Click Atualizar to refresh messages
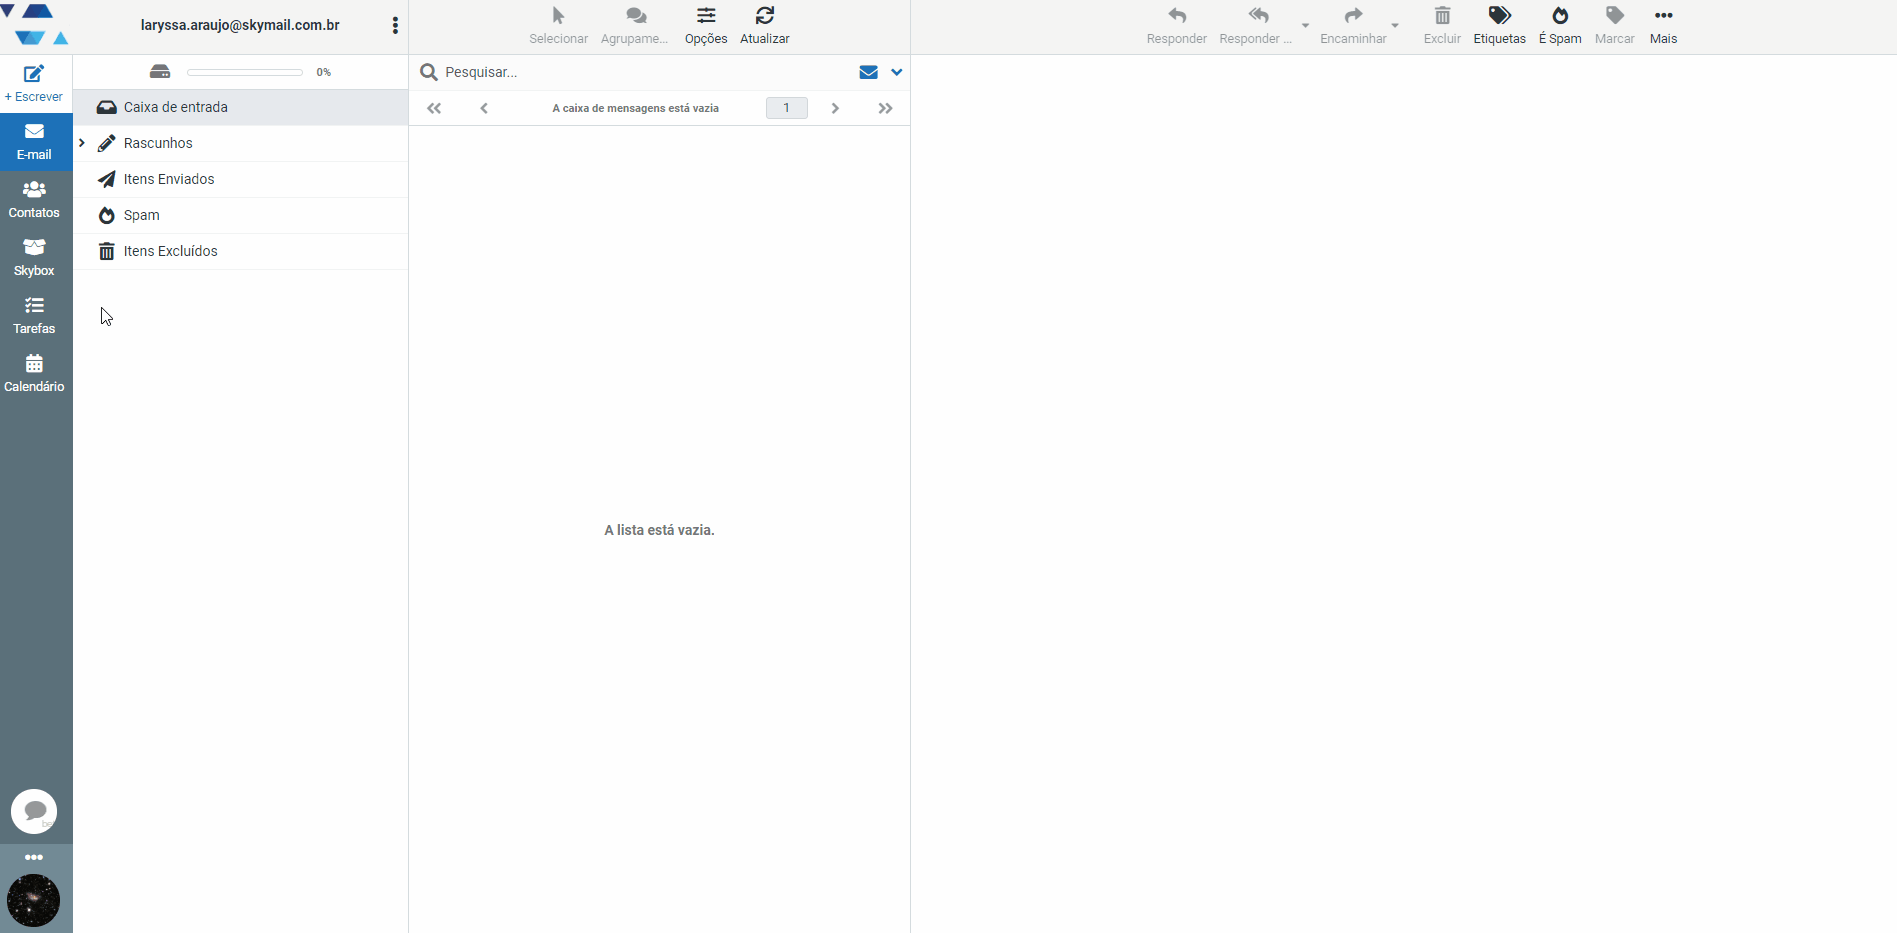1897x933 pixels. (x=765, y=26)
